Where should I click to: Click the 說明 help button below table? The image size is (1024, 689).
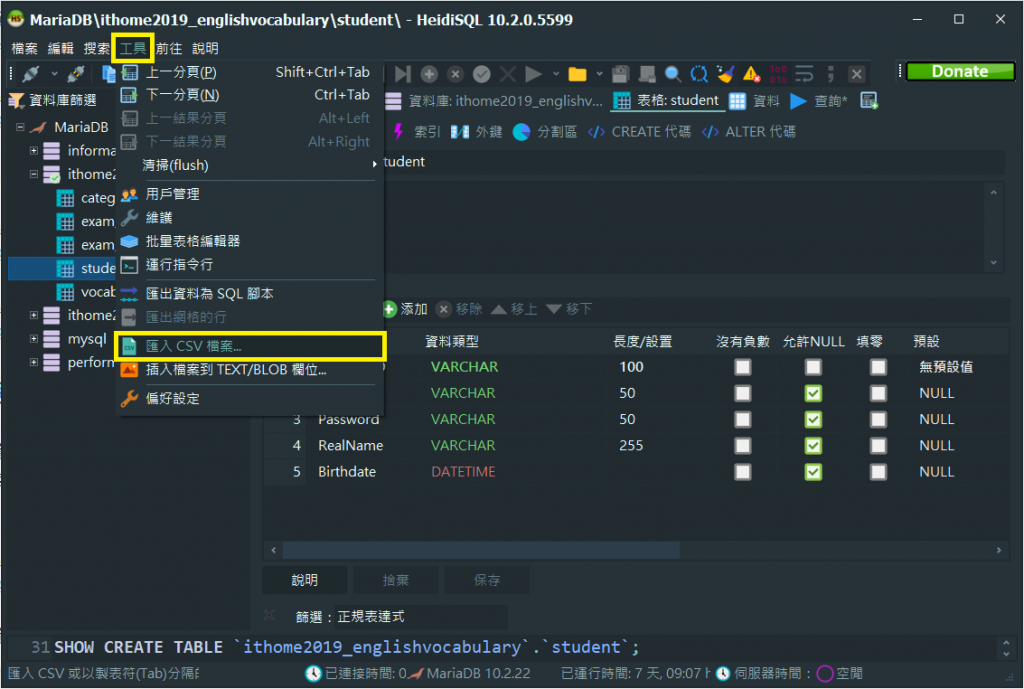click(x=304, y=580)
